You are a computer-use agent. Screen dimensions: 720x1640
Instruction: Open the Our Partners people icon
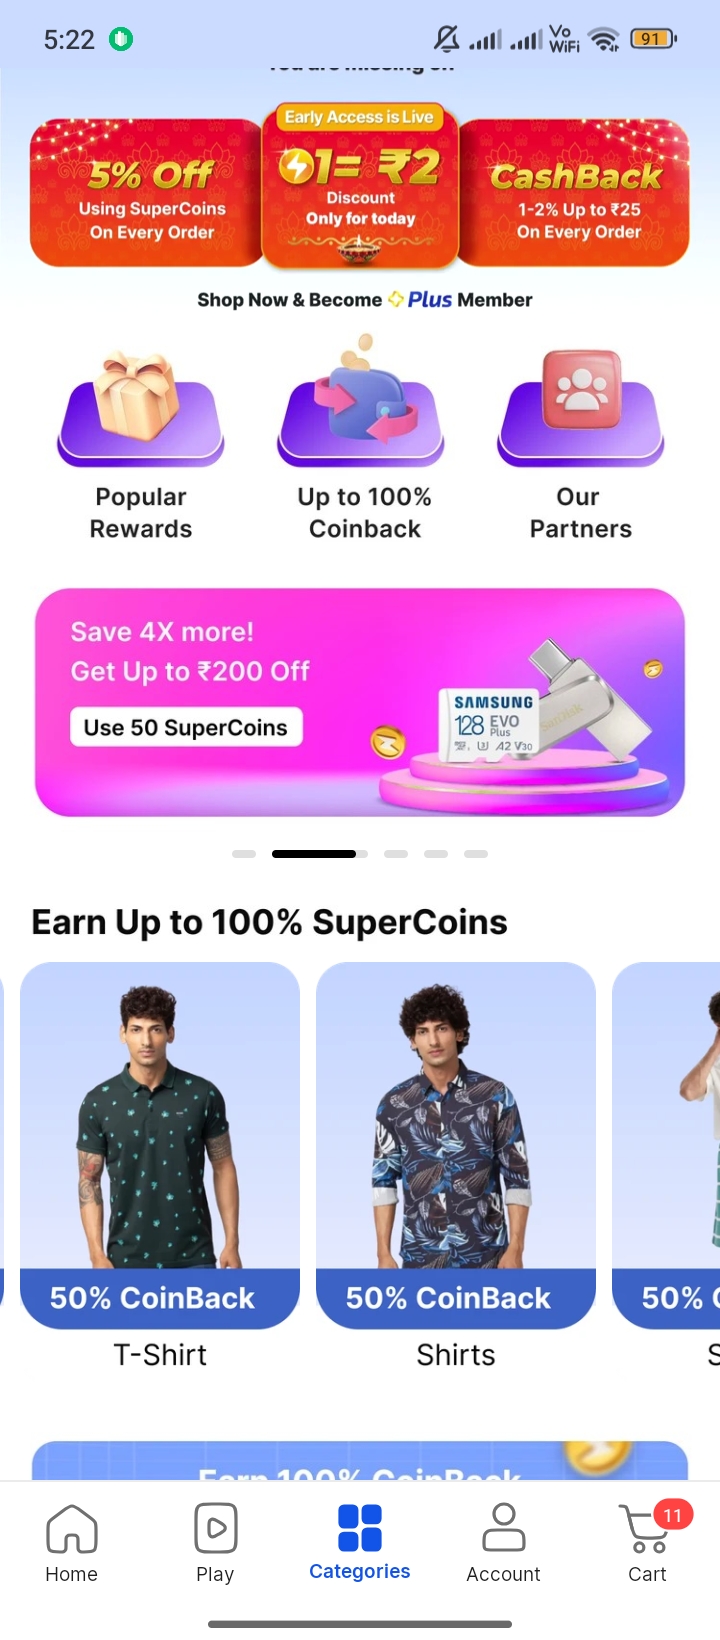pyautogui.click(x=581, y=407)
